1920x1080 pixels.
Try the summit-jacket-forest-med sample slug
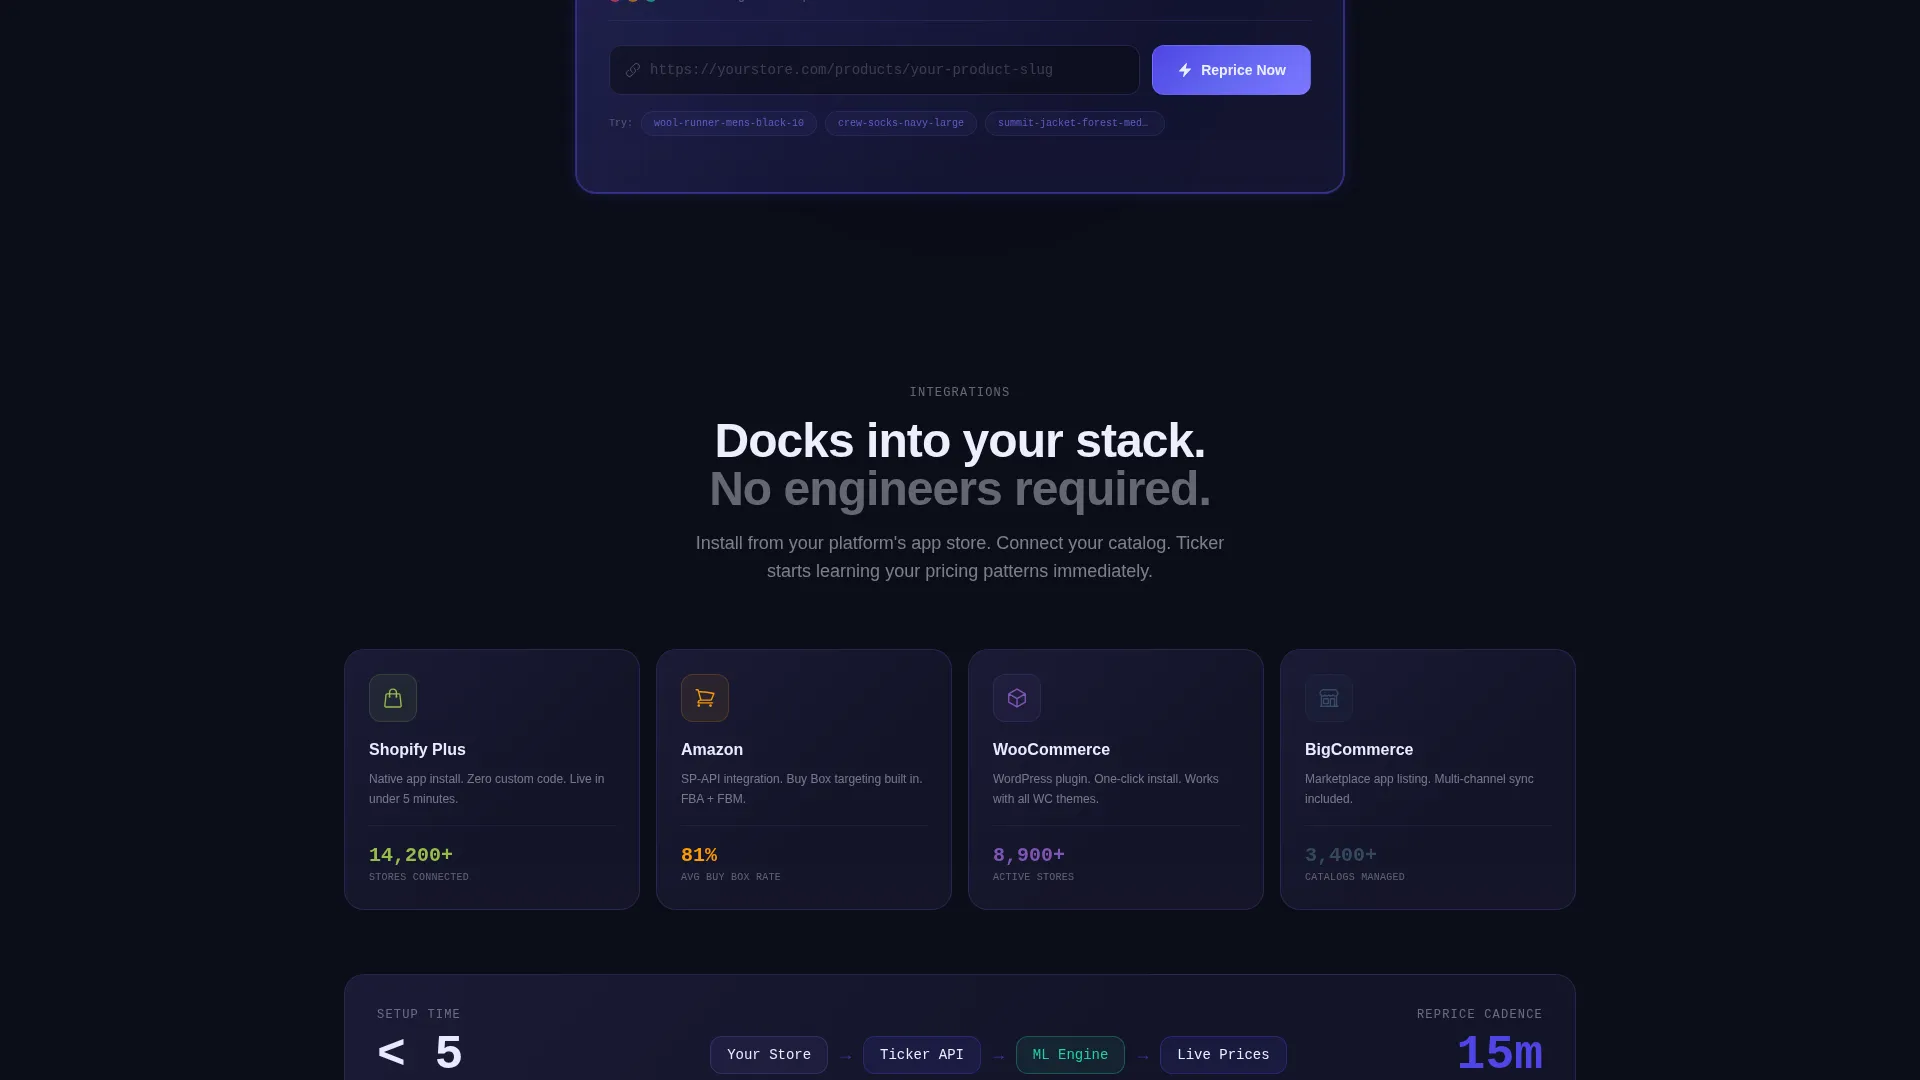tap(1074, 123)
